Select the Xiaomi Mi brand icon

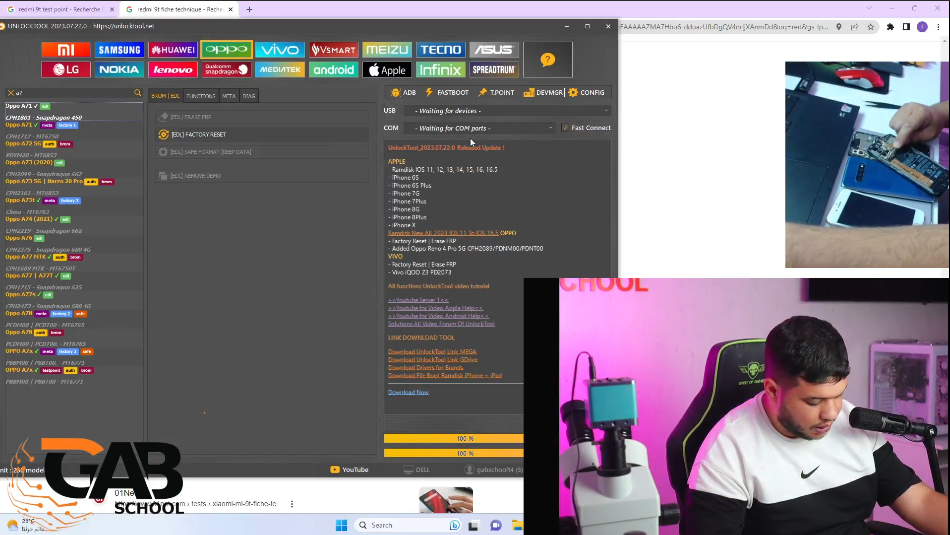66,50
